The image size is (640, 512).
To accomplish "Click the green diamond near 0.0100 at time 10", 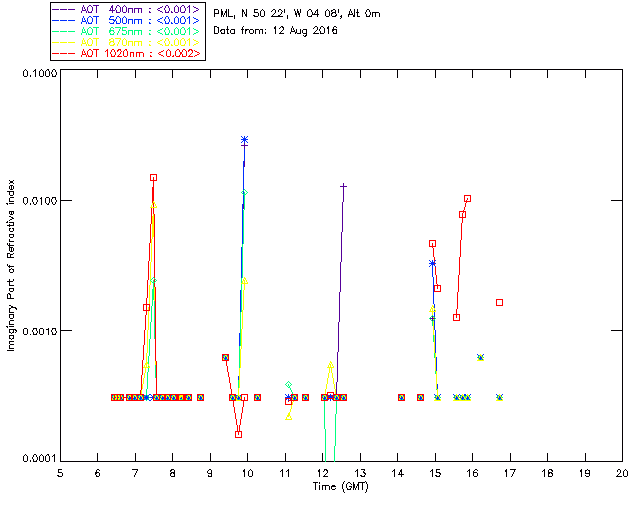I will tap(244, 193).
